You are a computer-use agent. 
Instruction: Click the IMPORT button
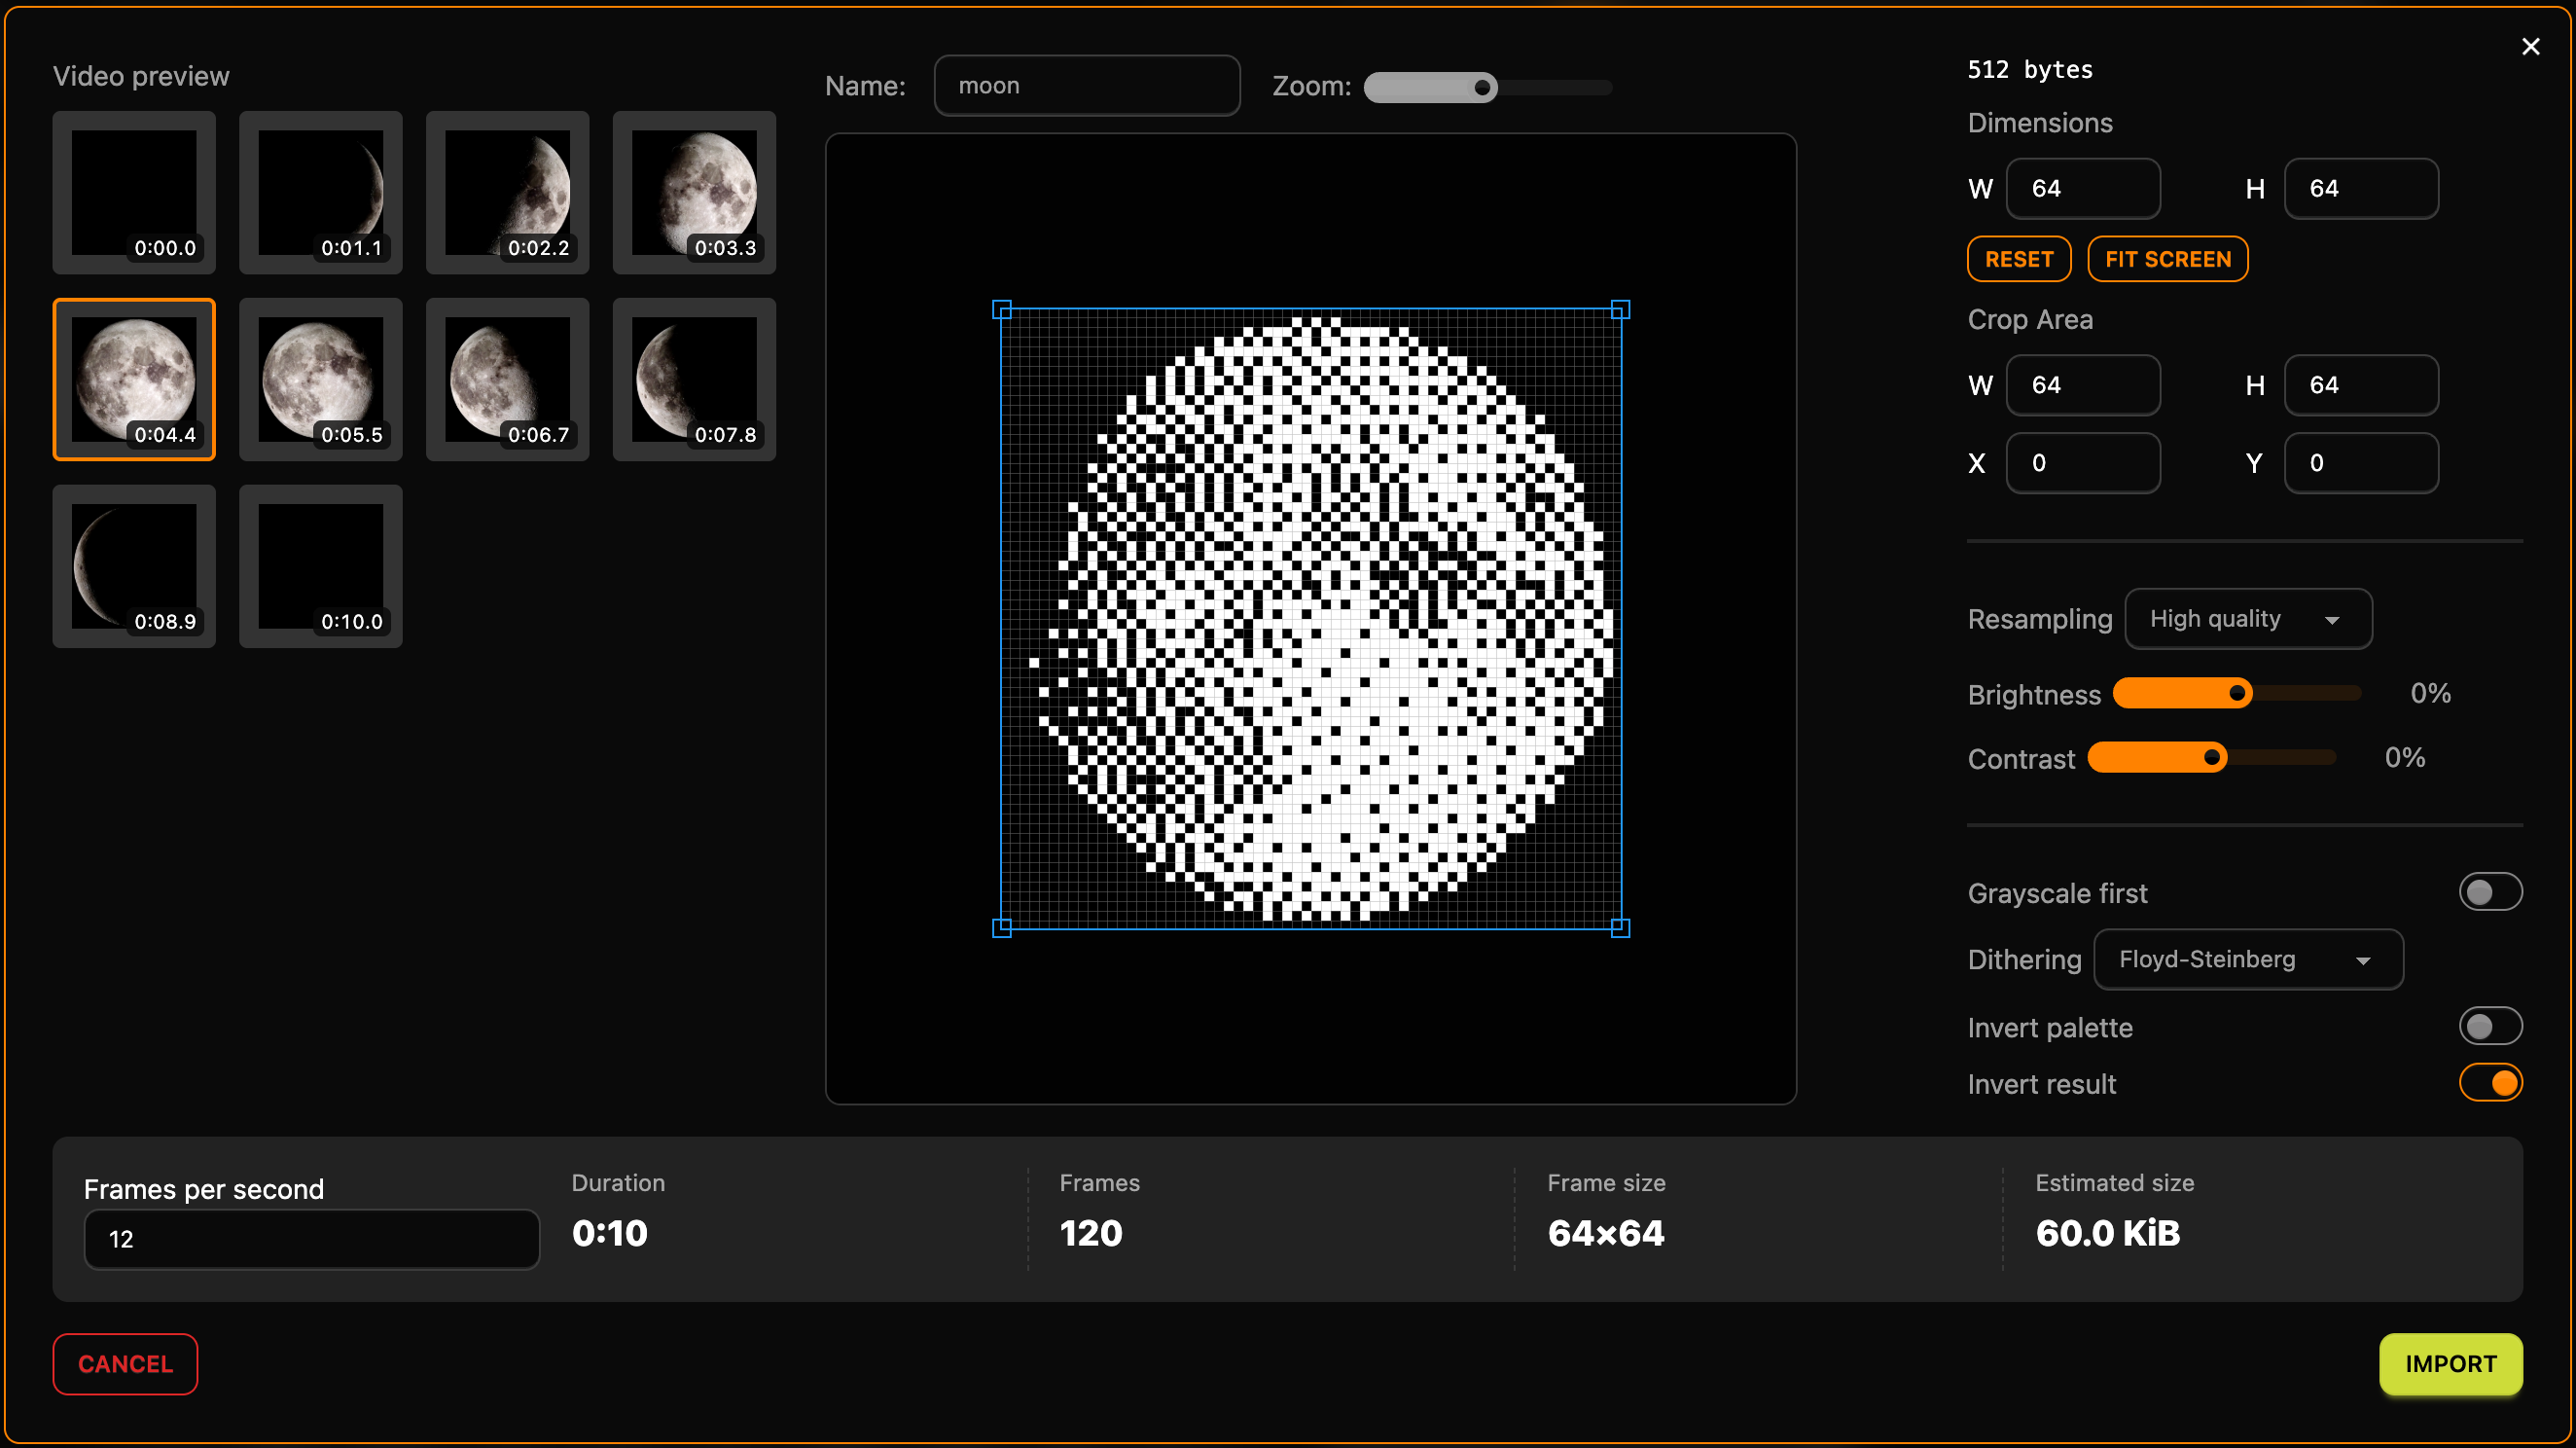pos(2450,1364)
